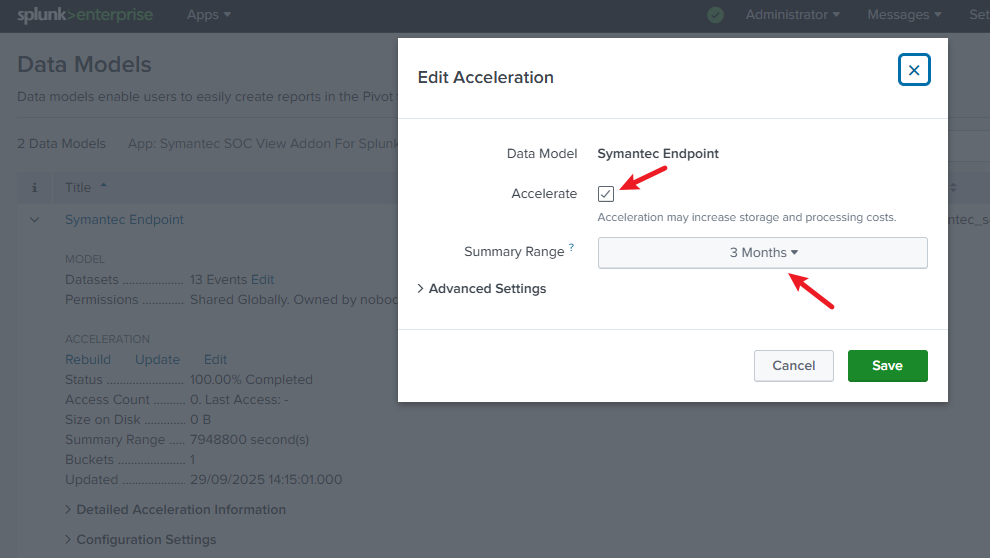Click the Update acceleration link
Screen dimensions: 990x558
(157, 360)
